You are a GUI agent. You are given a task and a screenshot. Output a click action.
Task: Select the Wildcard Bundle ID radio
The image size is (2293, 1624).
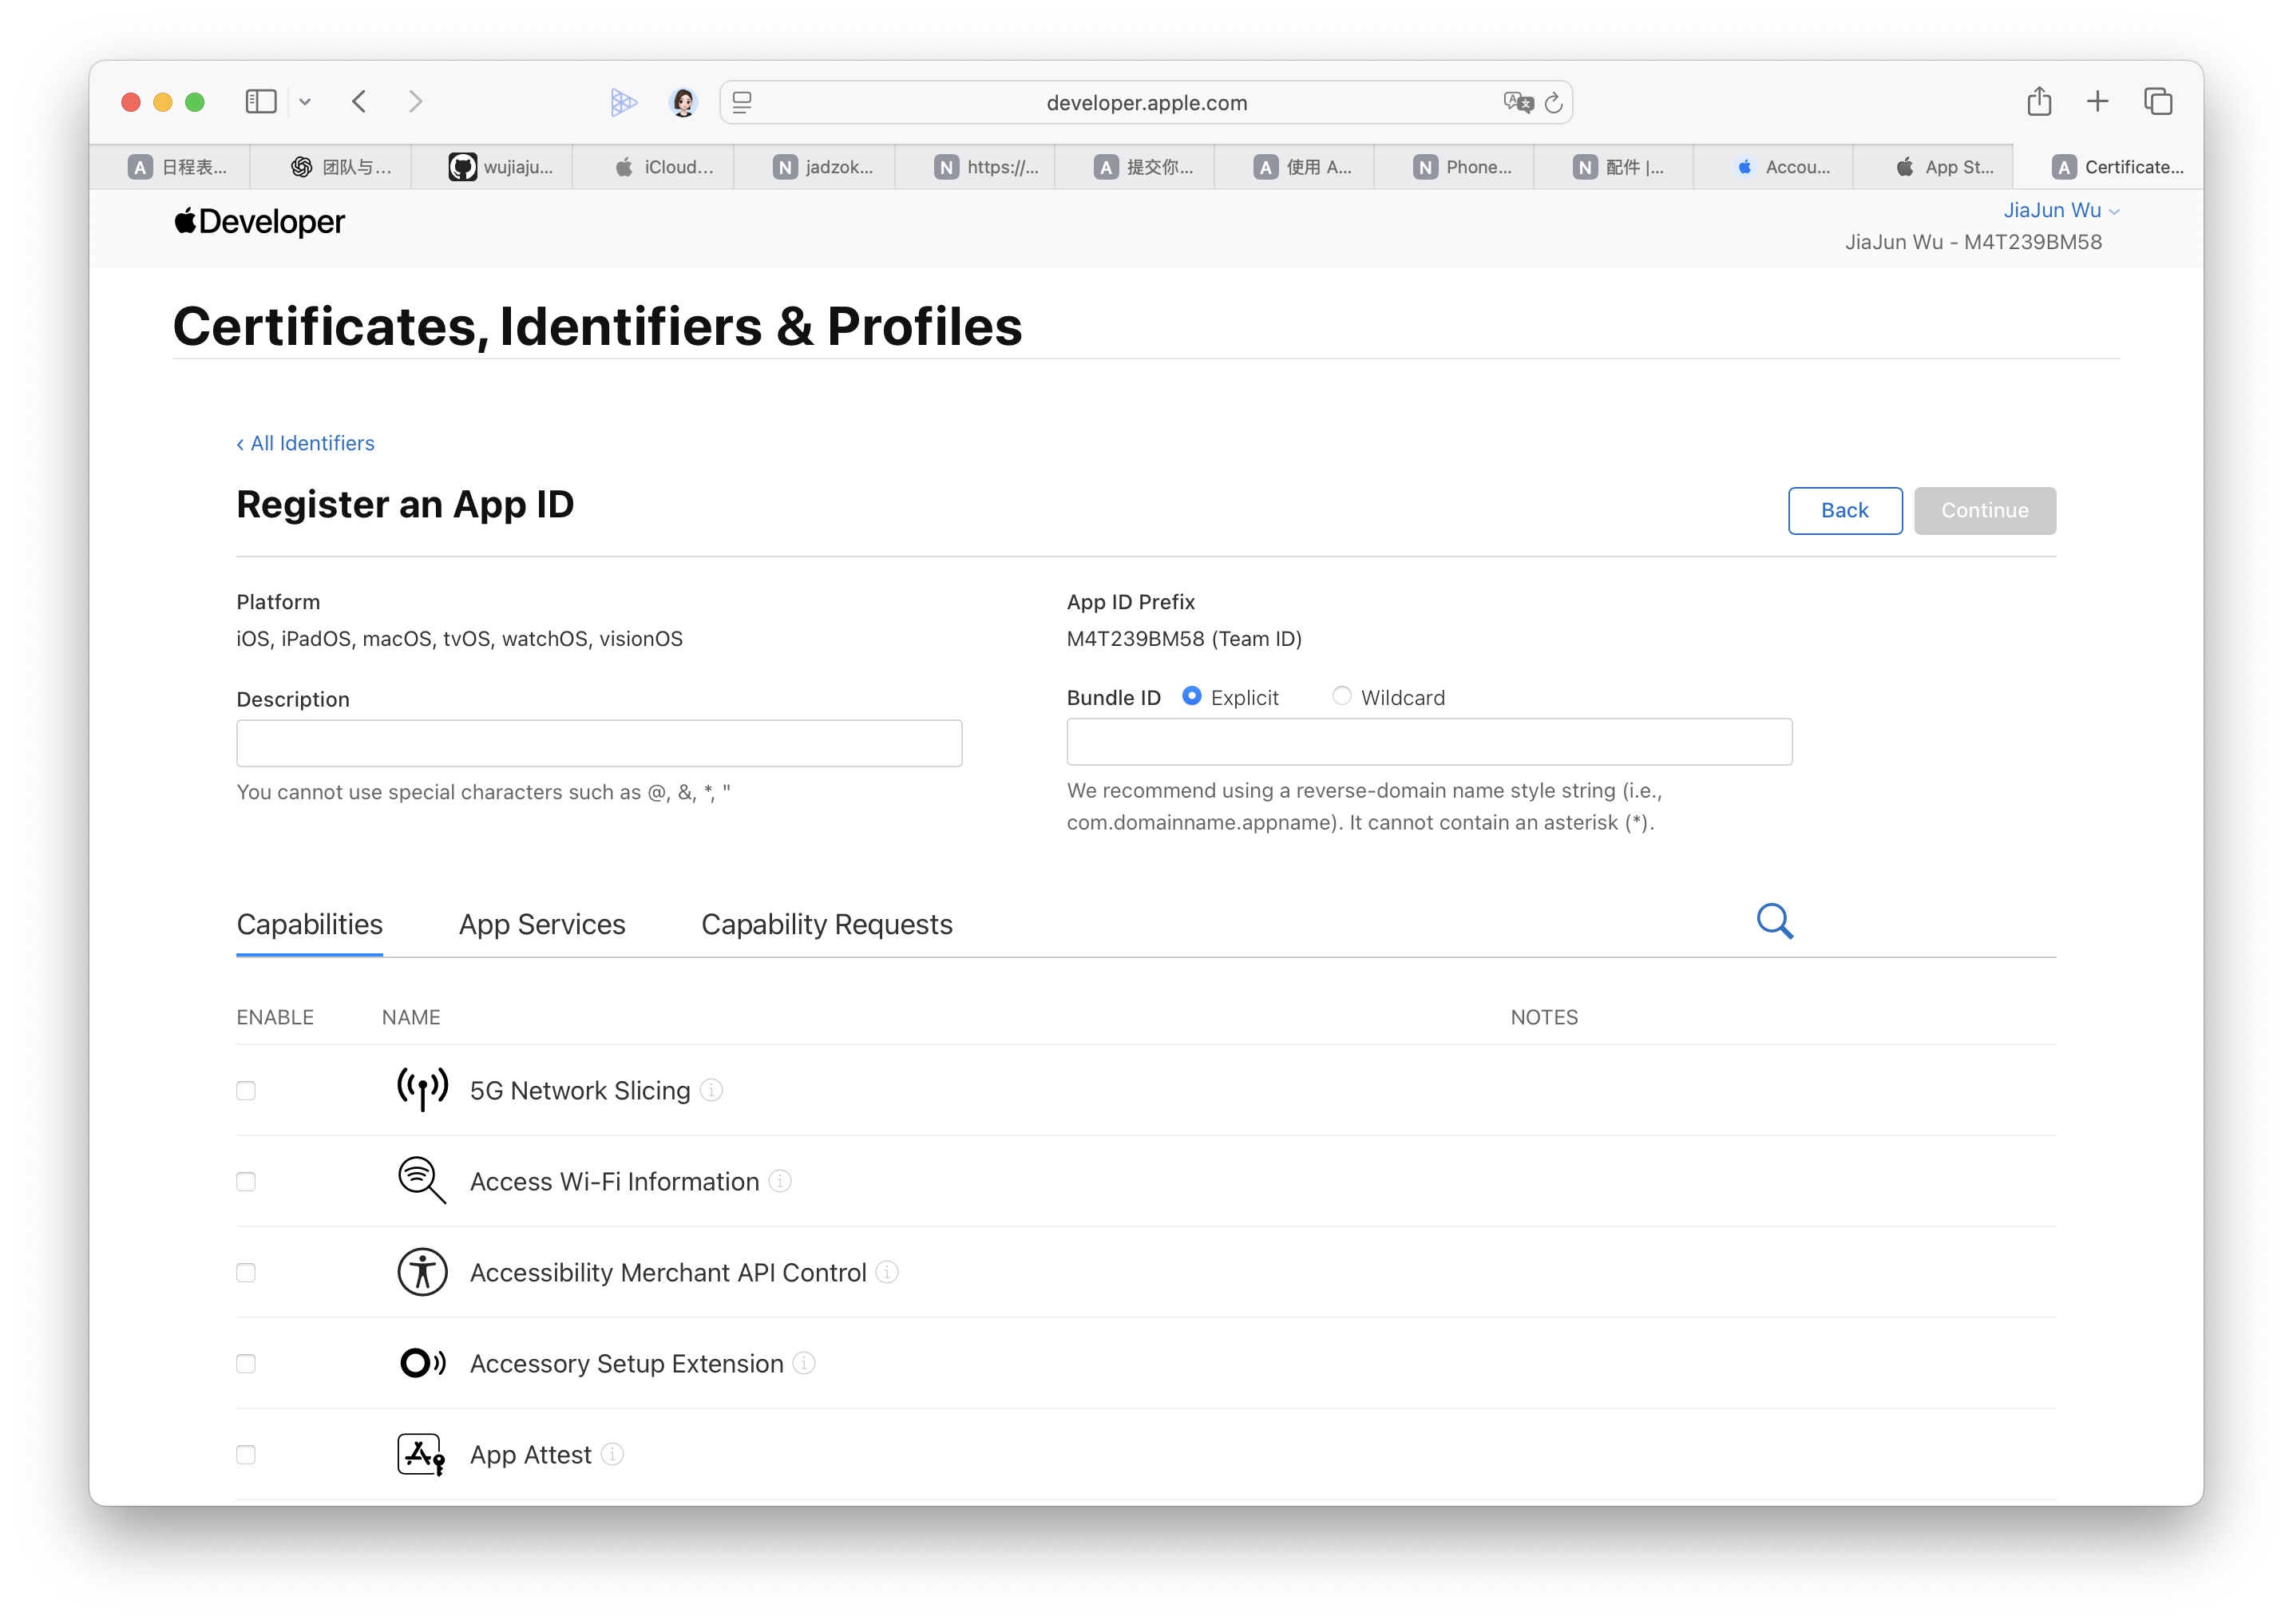click(x=1341, y=696)
